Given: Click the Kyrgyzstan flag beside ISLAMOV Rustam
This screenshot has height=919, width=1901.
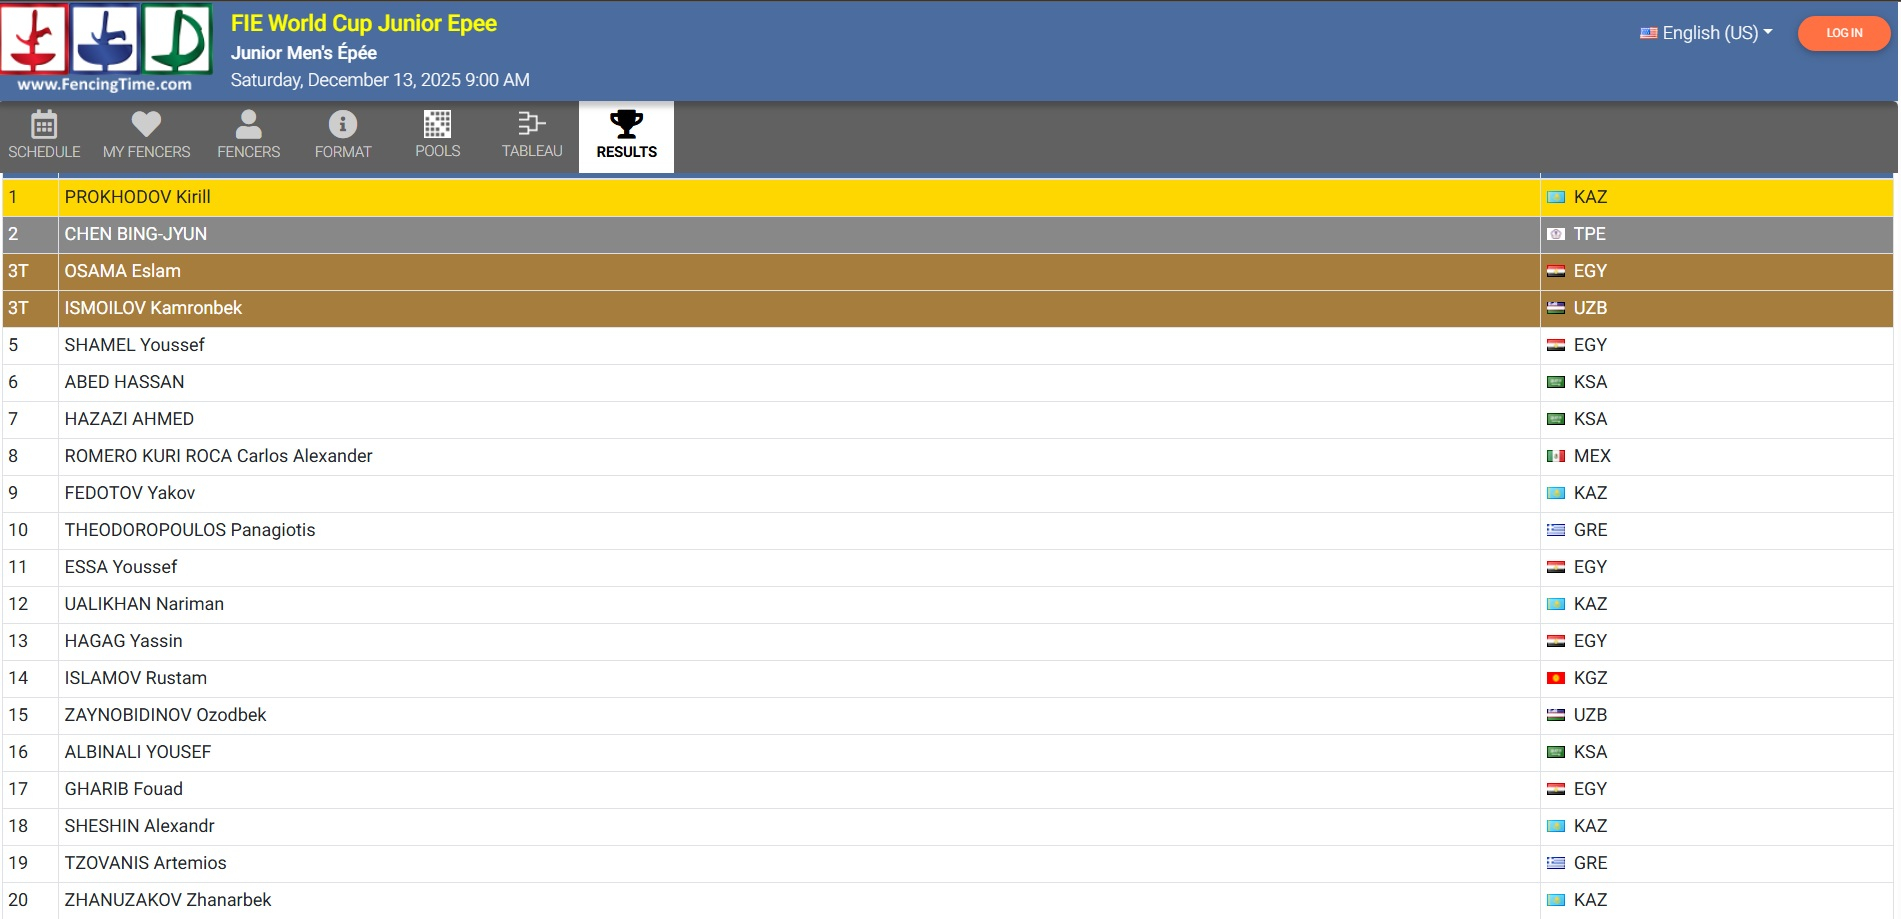Looking at the screenshot, I should [1555, 678].
